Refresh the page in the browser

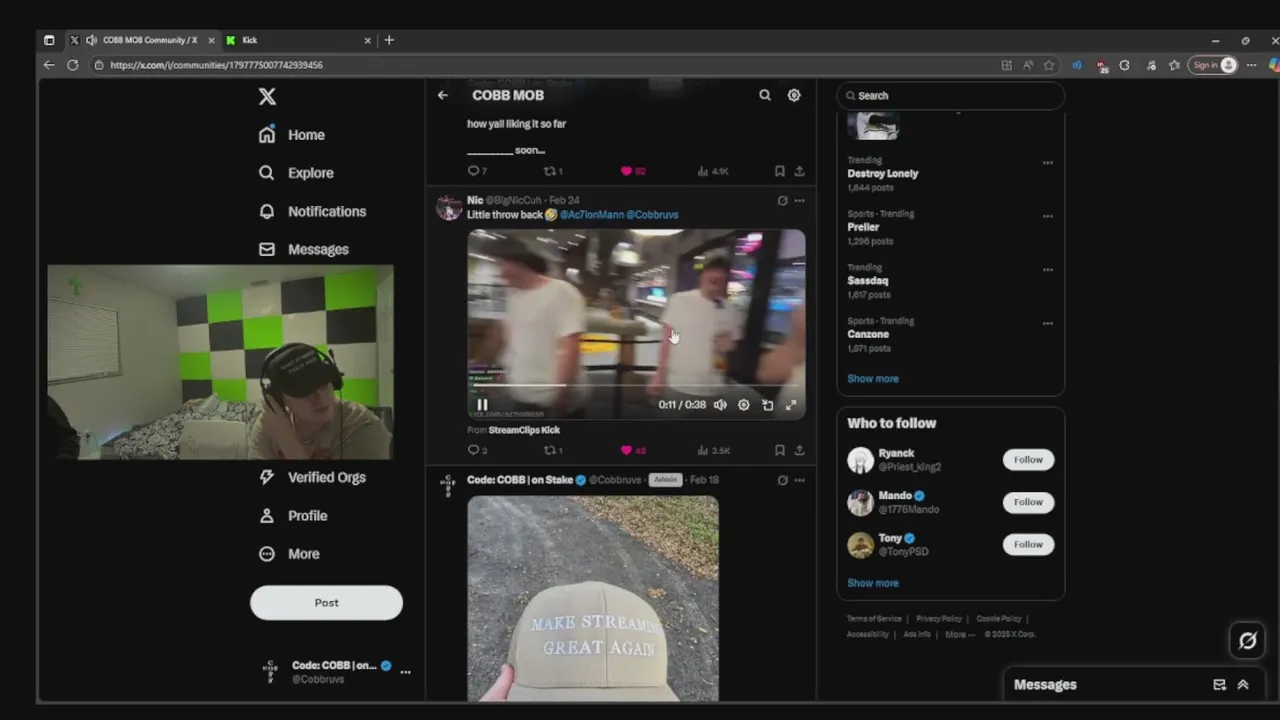point(72,65)
